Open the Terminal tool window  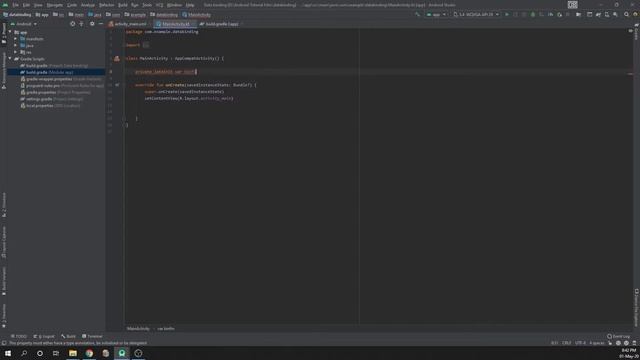tap(92, 336)
